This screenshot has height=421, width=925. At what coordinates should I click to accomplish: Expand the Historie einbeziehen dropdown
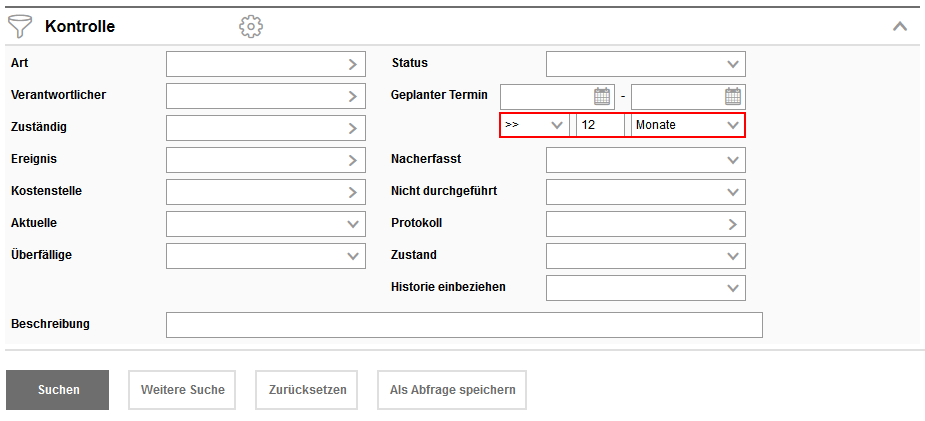(733, 288)
